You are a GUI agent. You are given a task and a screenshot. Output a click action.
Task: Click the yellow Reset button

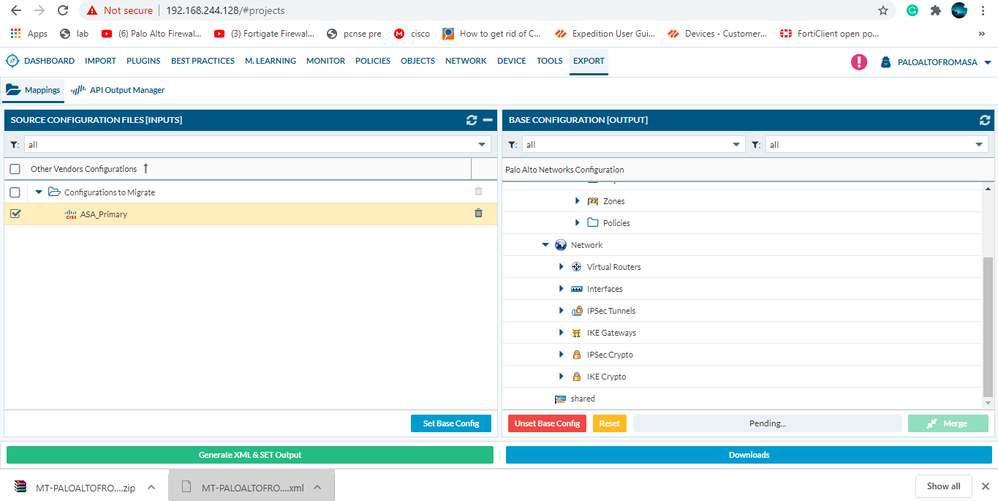point(609,423)
